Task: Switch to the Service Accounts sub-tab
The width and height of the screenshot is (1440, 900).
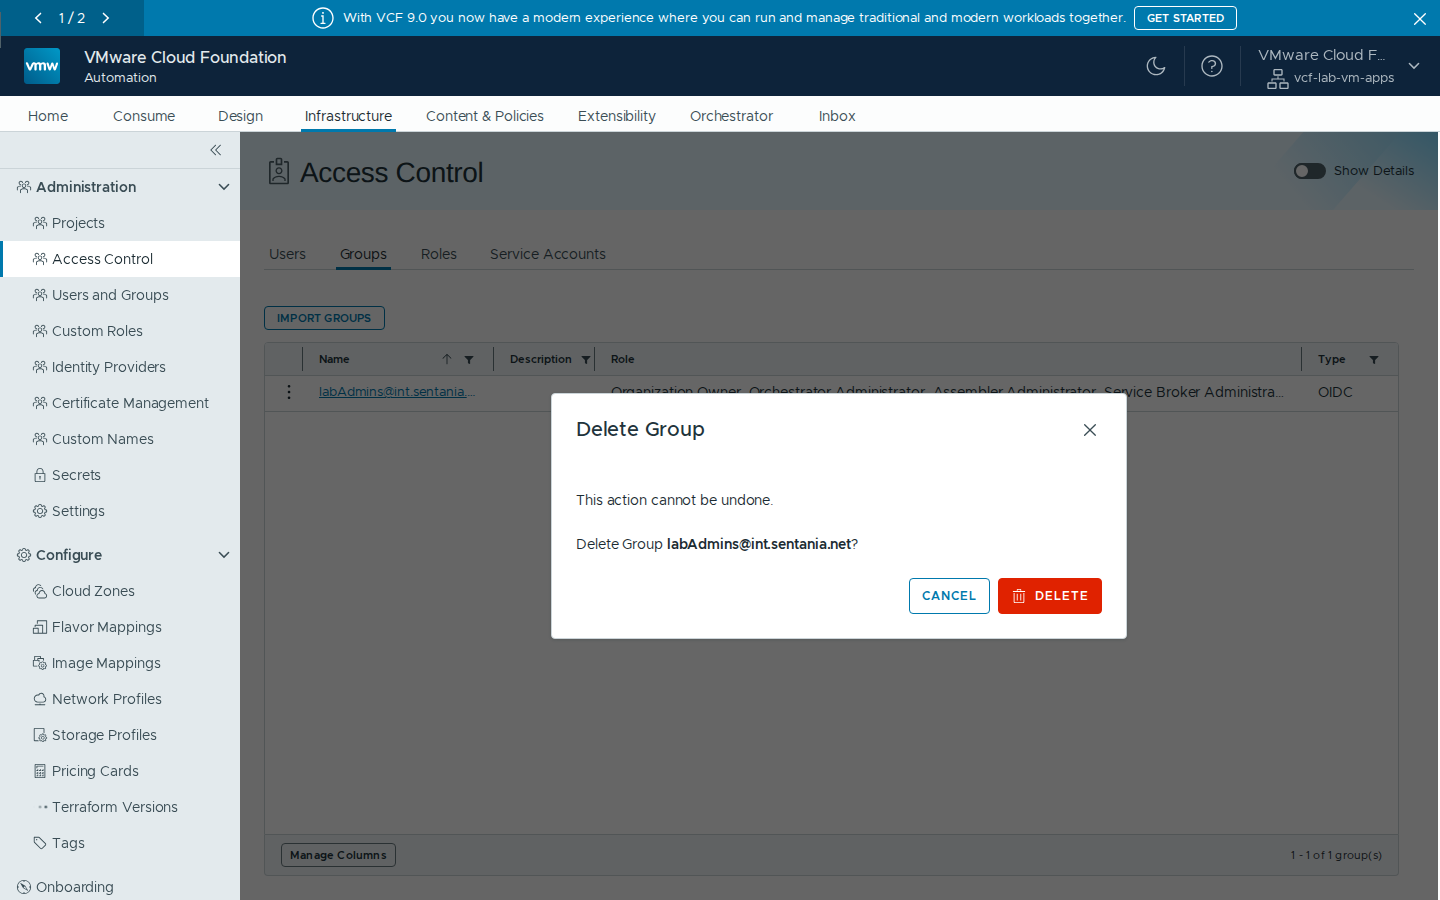Action: point(548,254)
